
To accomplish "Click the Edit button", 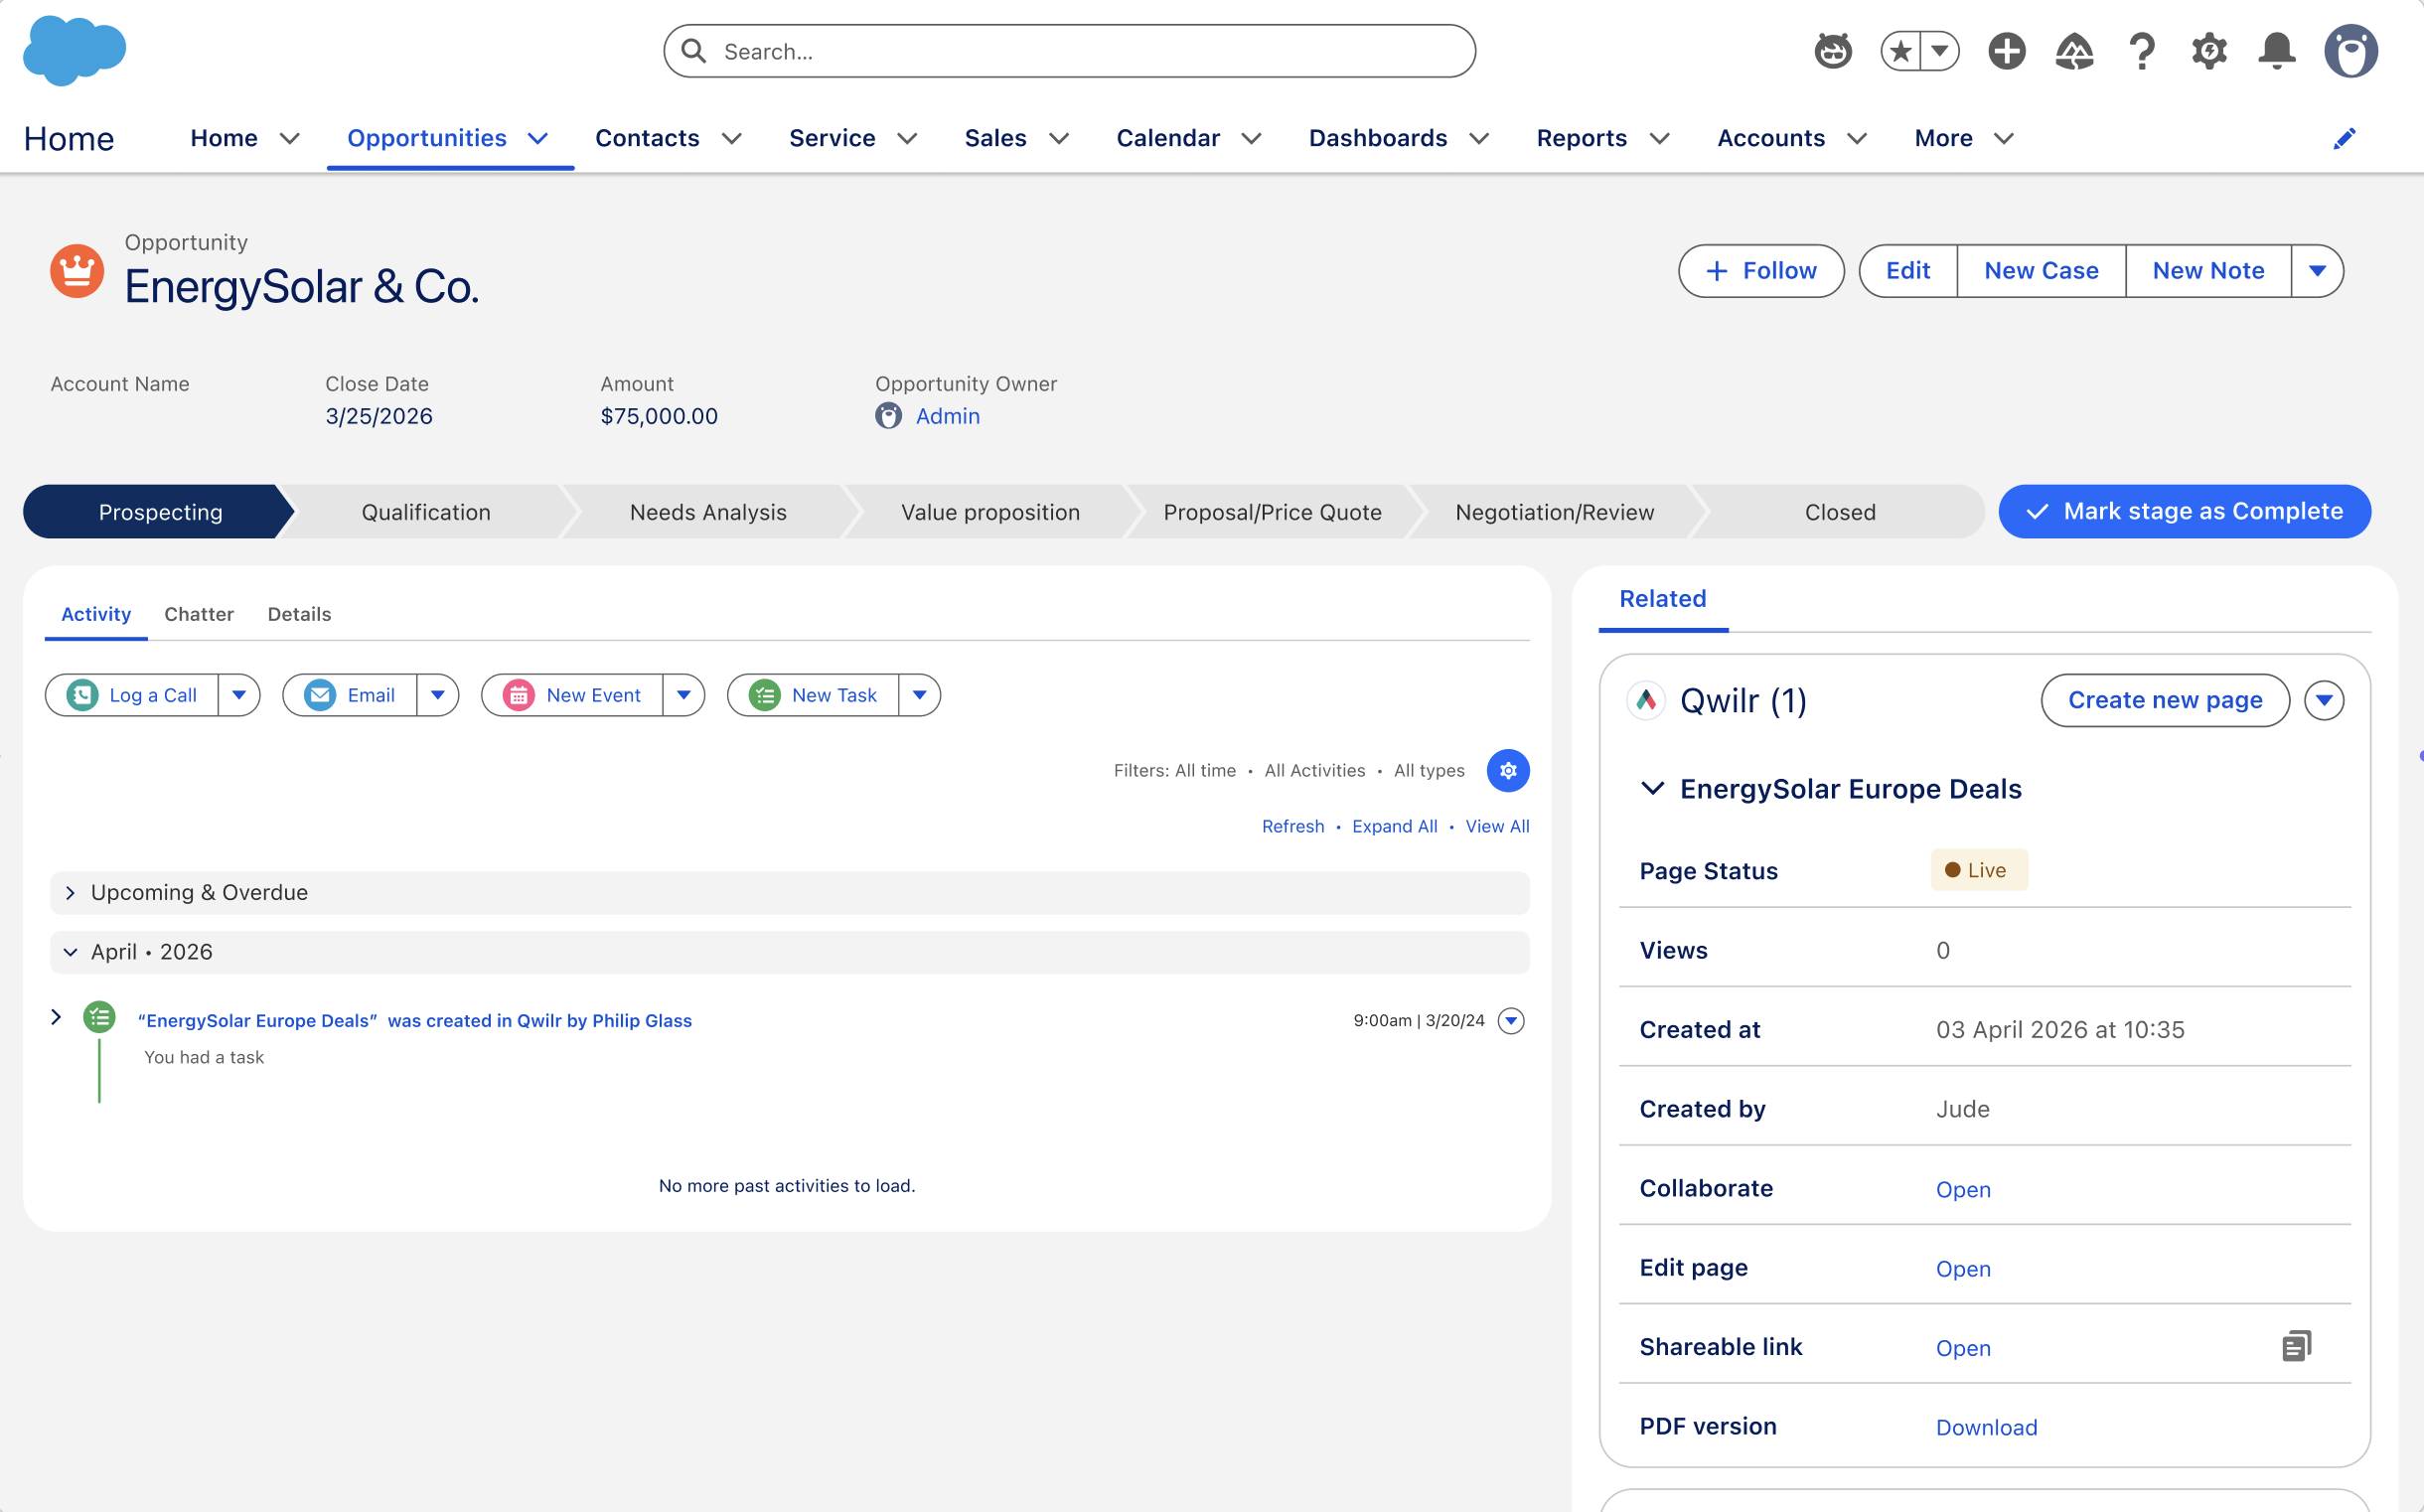I will pos(1907,271).
